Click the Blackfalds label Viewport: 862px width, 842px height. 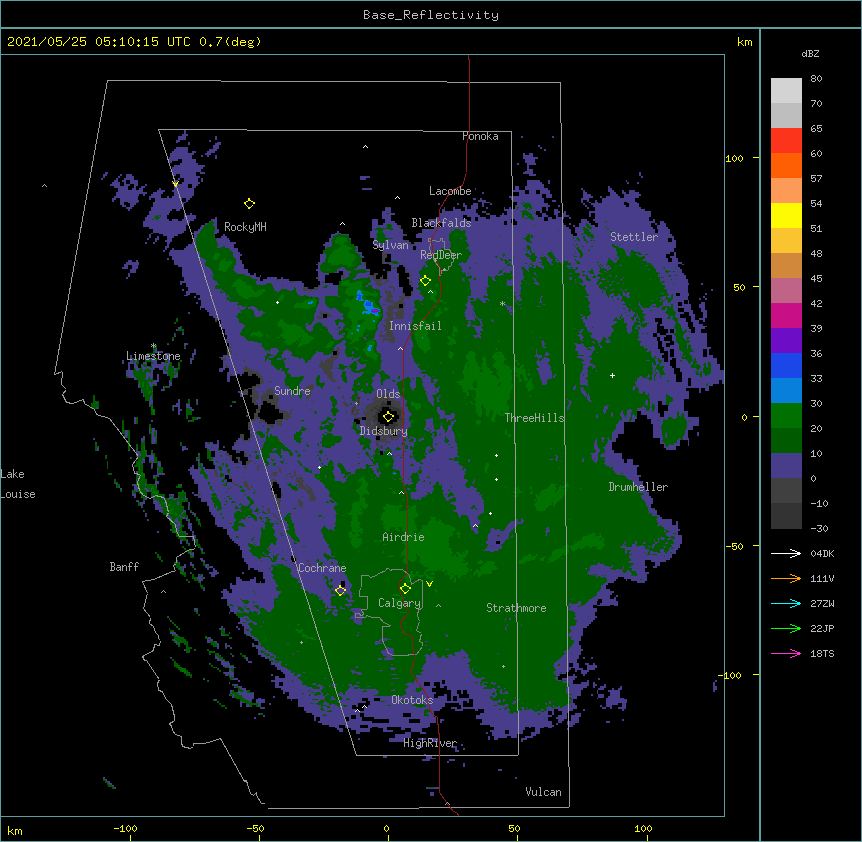(x=441, y=223)
